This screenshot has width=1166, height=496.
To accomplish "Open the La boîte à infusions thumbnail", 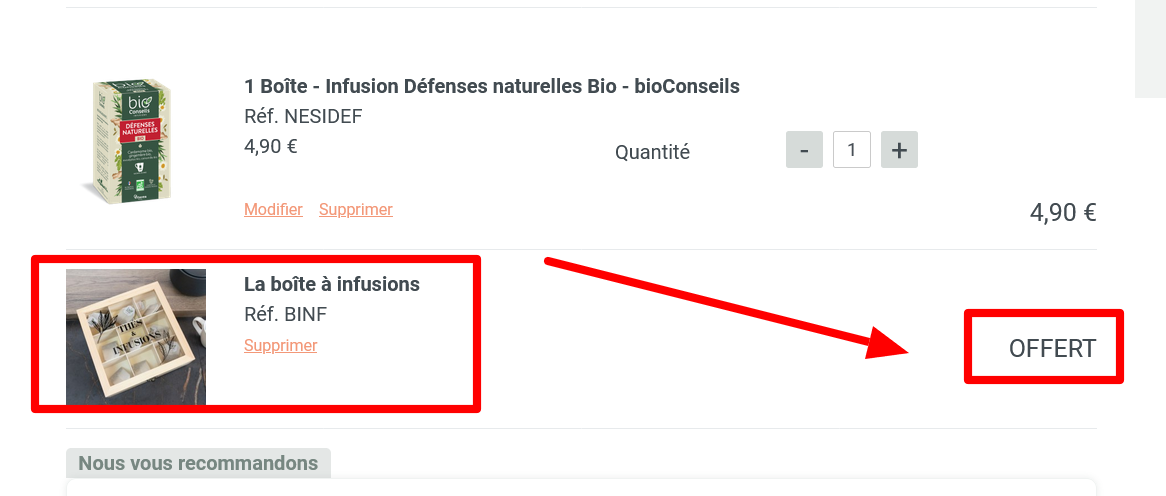I will 136,337.
